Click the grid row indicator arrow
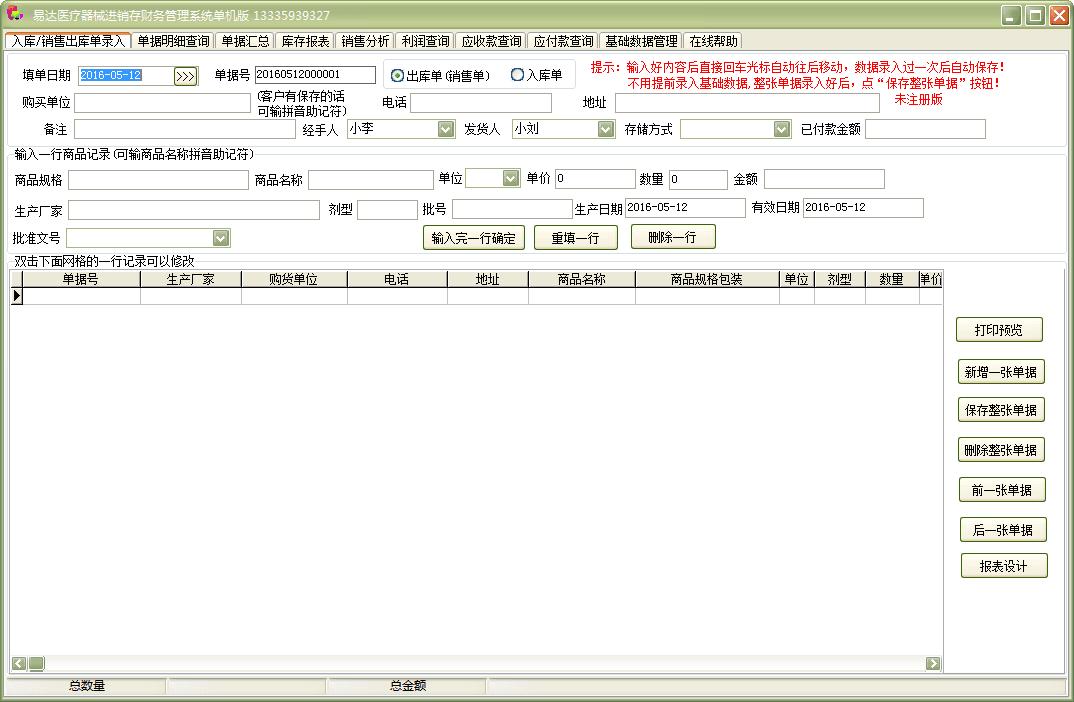Image resolution: width=1074 pixels, height=702 pixels. point(16,296)
